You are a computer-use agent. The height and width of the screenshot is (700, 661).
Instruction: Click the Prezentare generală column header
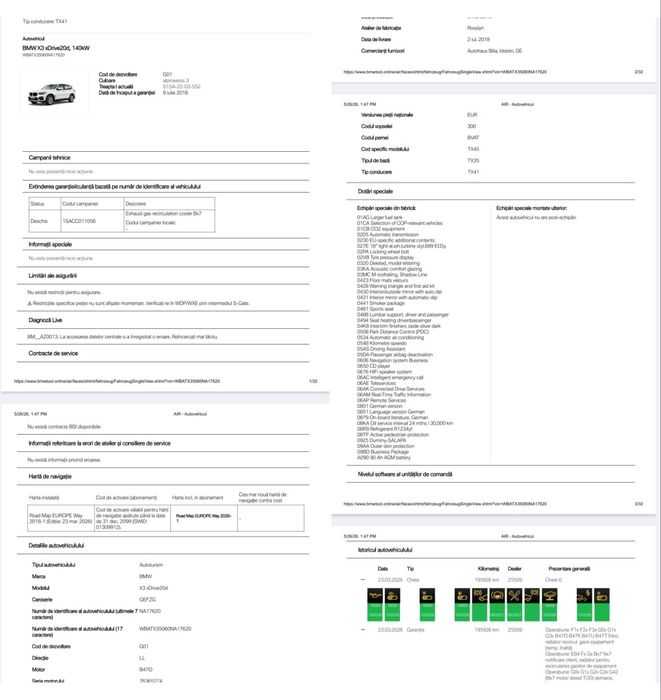pyautogui.click(x=569, y=569)
